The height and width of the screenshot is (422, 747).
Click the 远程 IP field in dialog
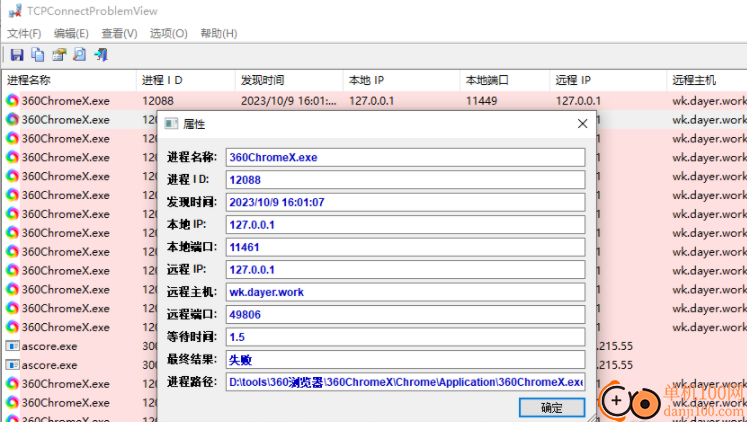(405, 270)
